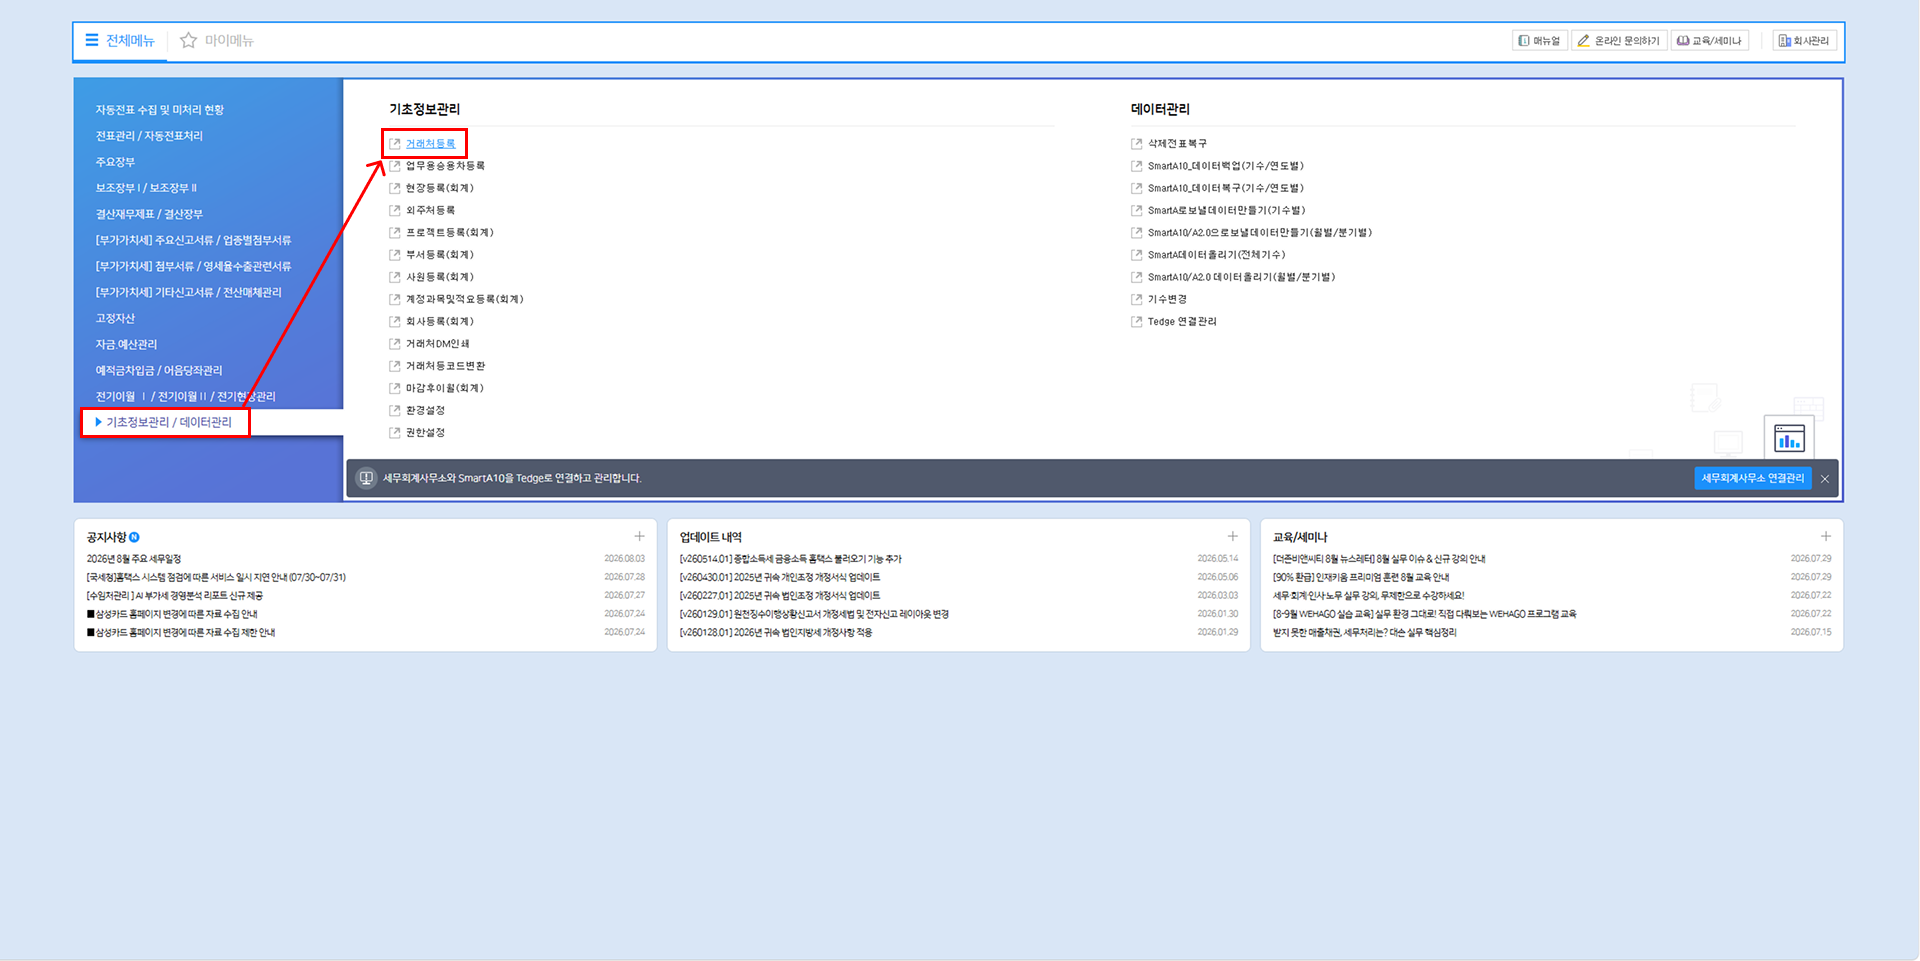Click launch icon beside 사원등록(회계)
This screenshot has width=1920, height=961.
[395, 277]
